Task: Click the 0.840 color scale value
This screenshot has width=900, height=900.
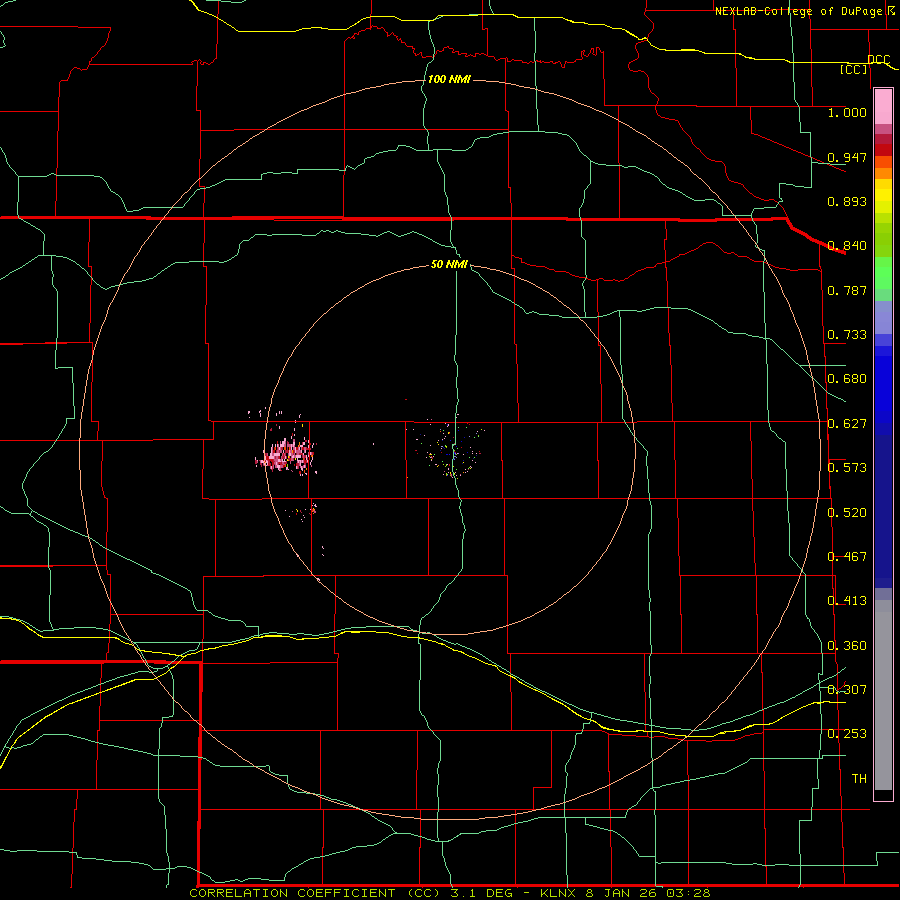Action: pos(847,246)
